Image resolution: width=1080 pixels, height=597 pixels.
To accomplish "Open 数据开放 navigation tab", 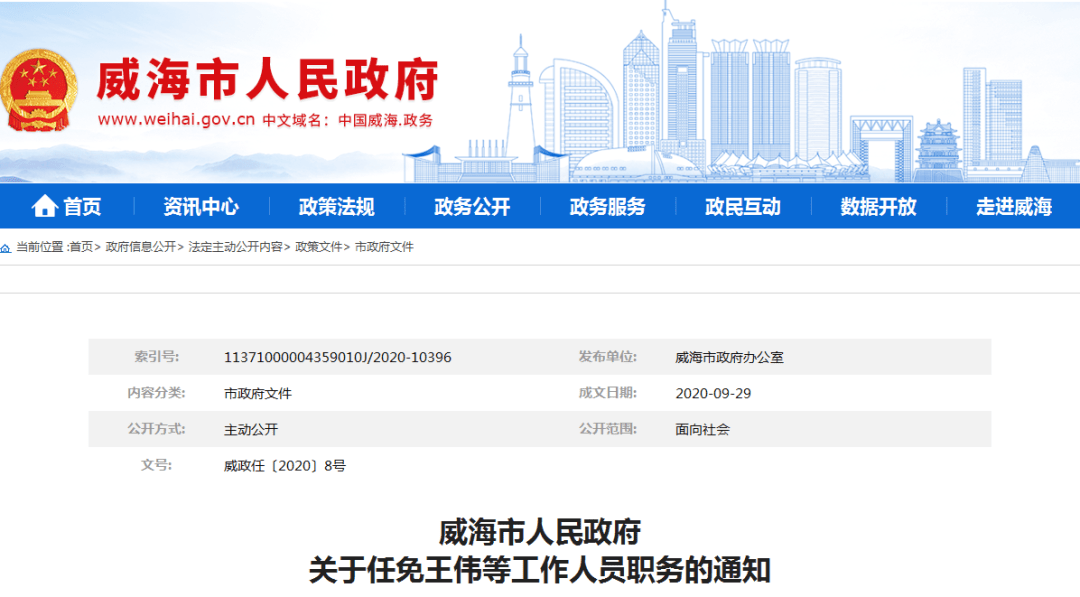I will pyautogui.click(x=878, y=206).
